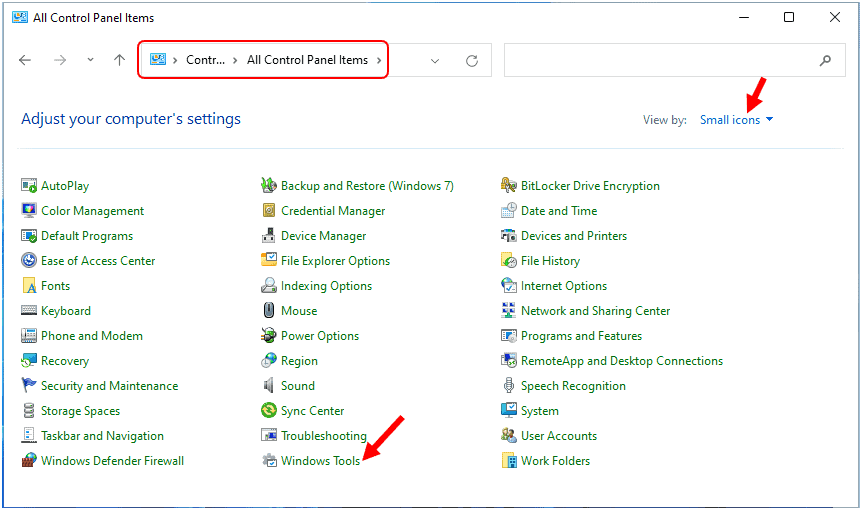Expand the chevron before Contr... in the address path

[x=175, y=60]
